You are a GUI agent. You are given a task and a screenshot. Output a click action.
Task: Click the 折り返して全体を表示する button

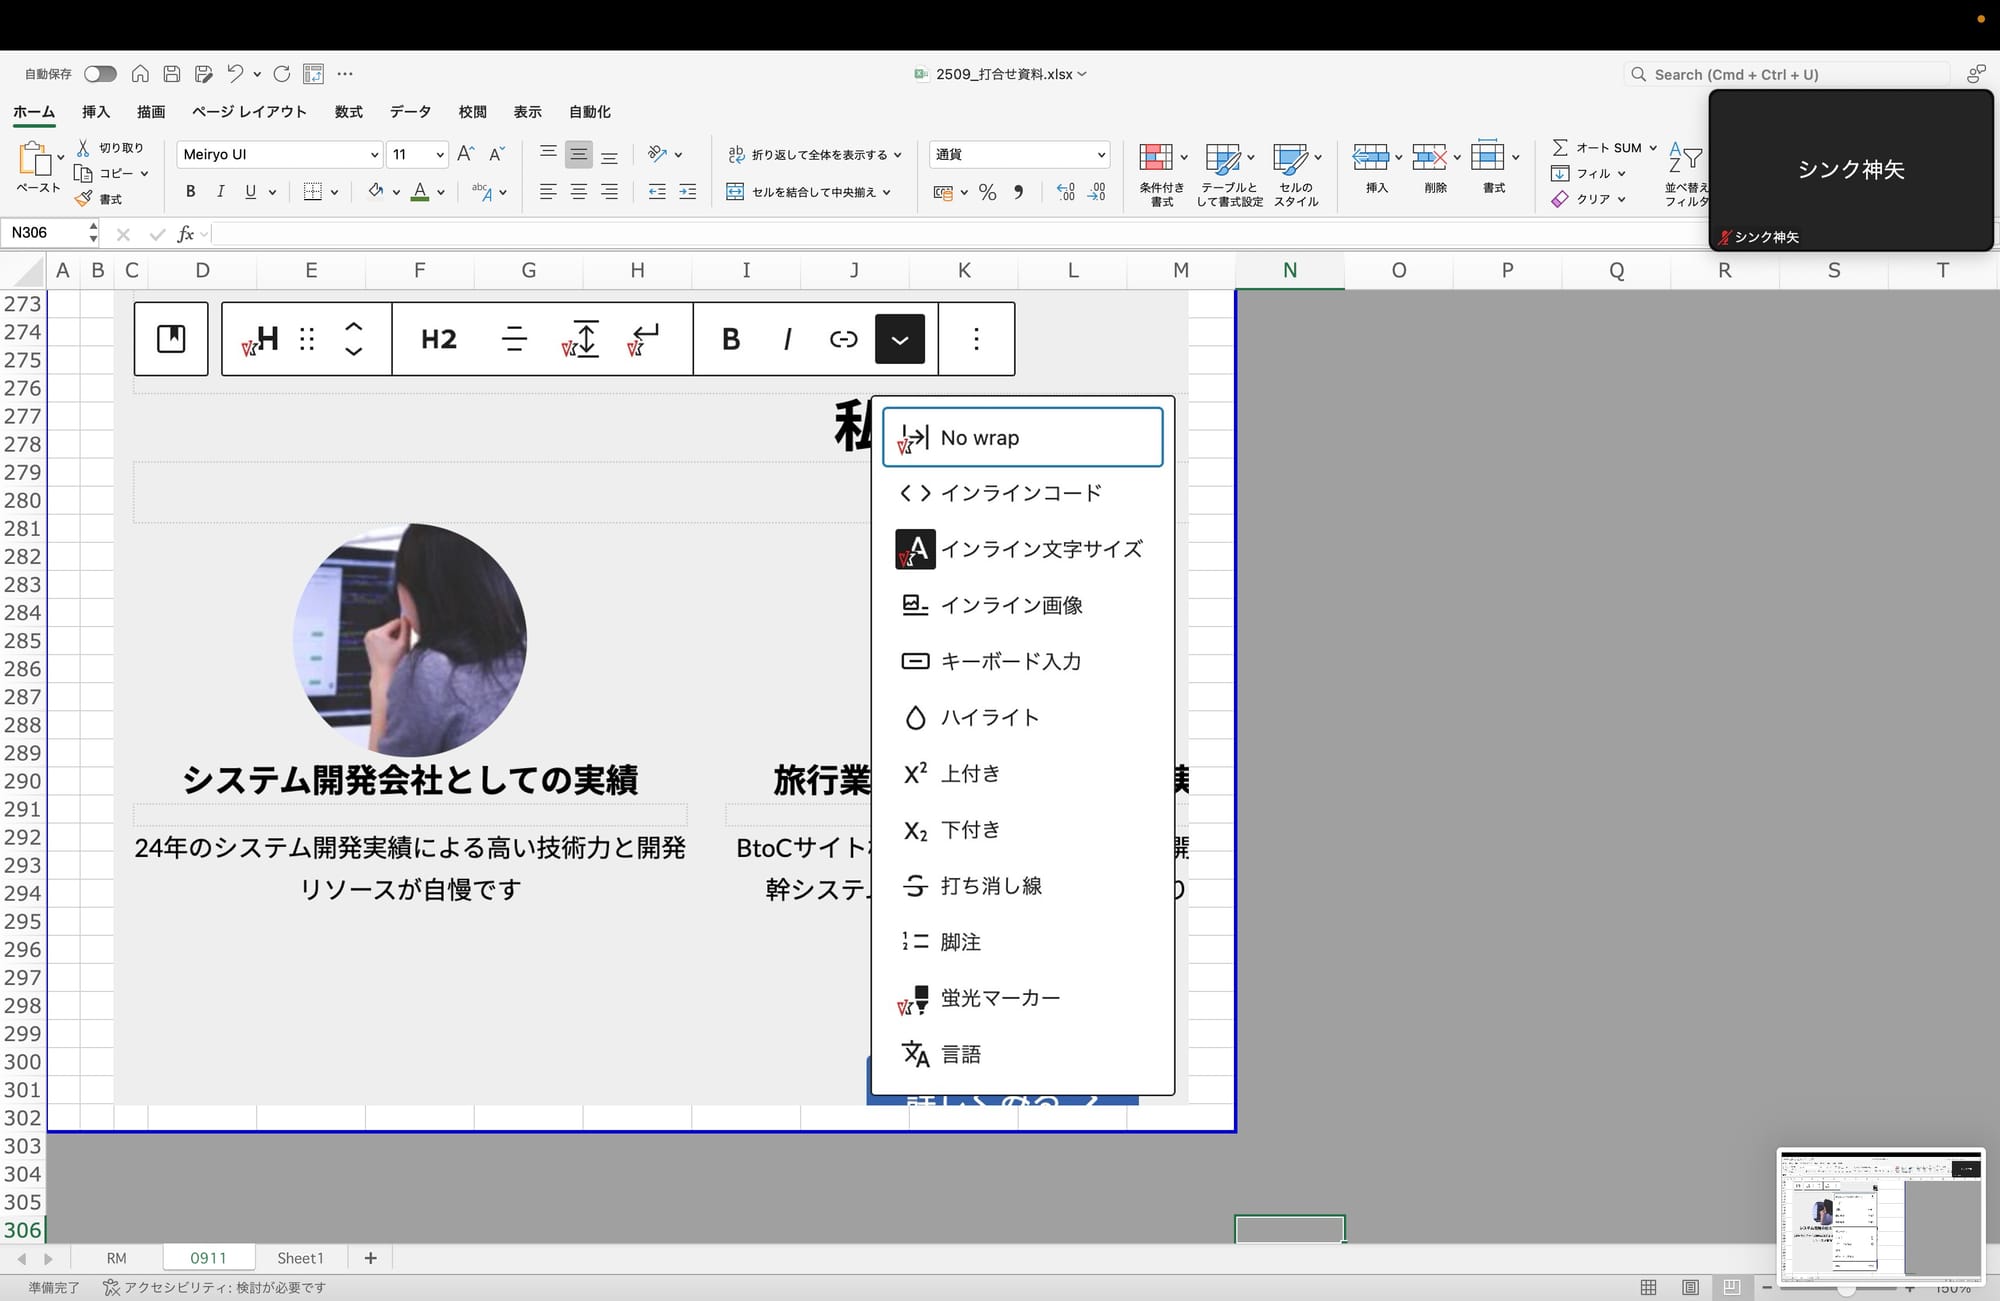(x=810, y=155)
